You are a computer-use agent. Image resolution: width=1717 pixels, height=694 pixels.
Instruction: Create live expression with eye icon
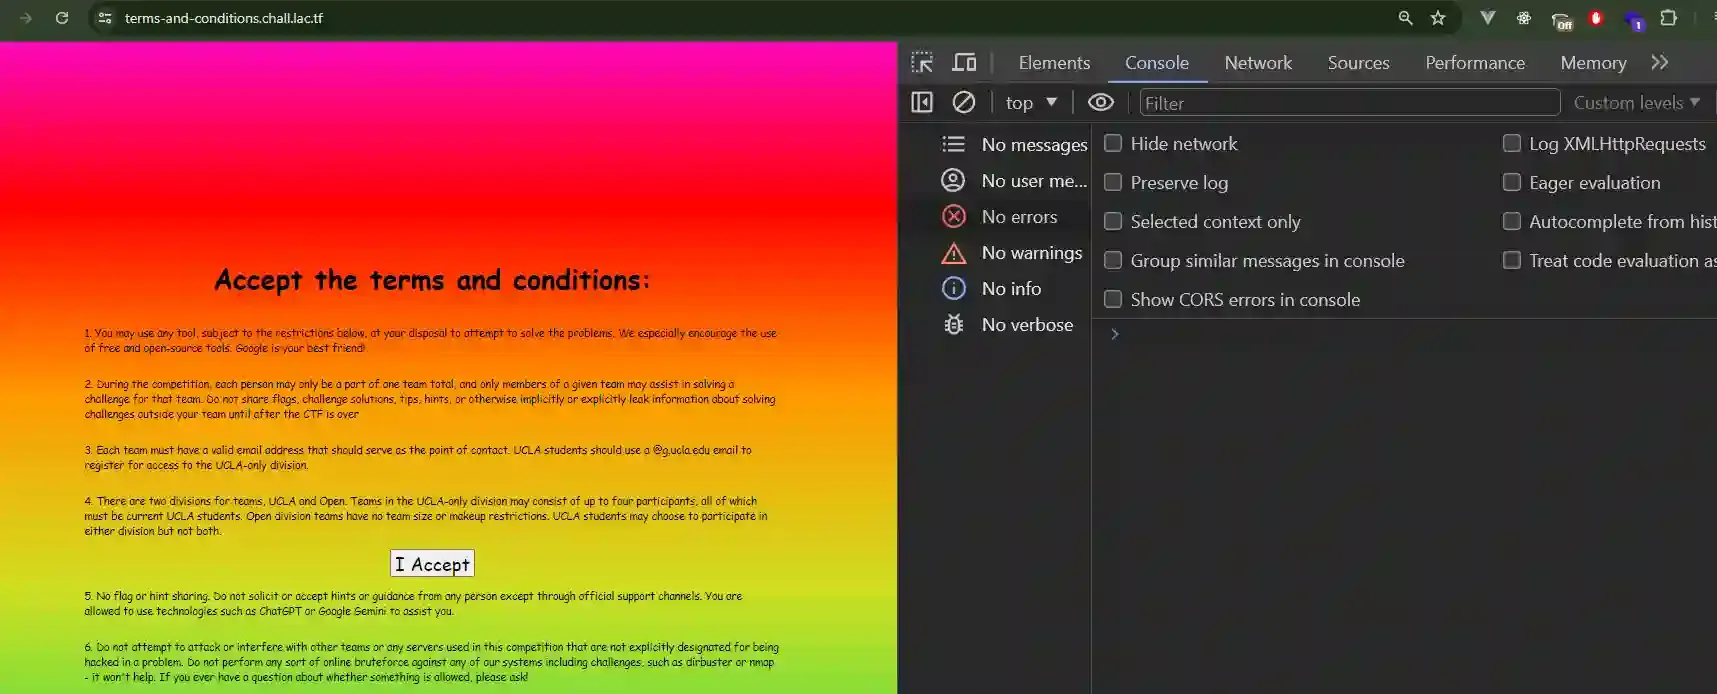(x=1100, y=102)
